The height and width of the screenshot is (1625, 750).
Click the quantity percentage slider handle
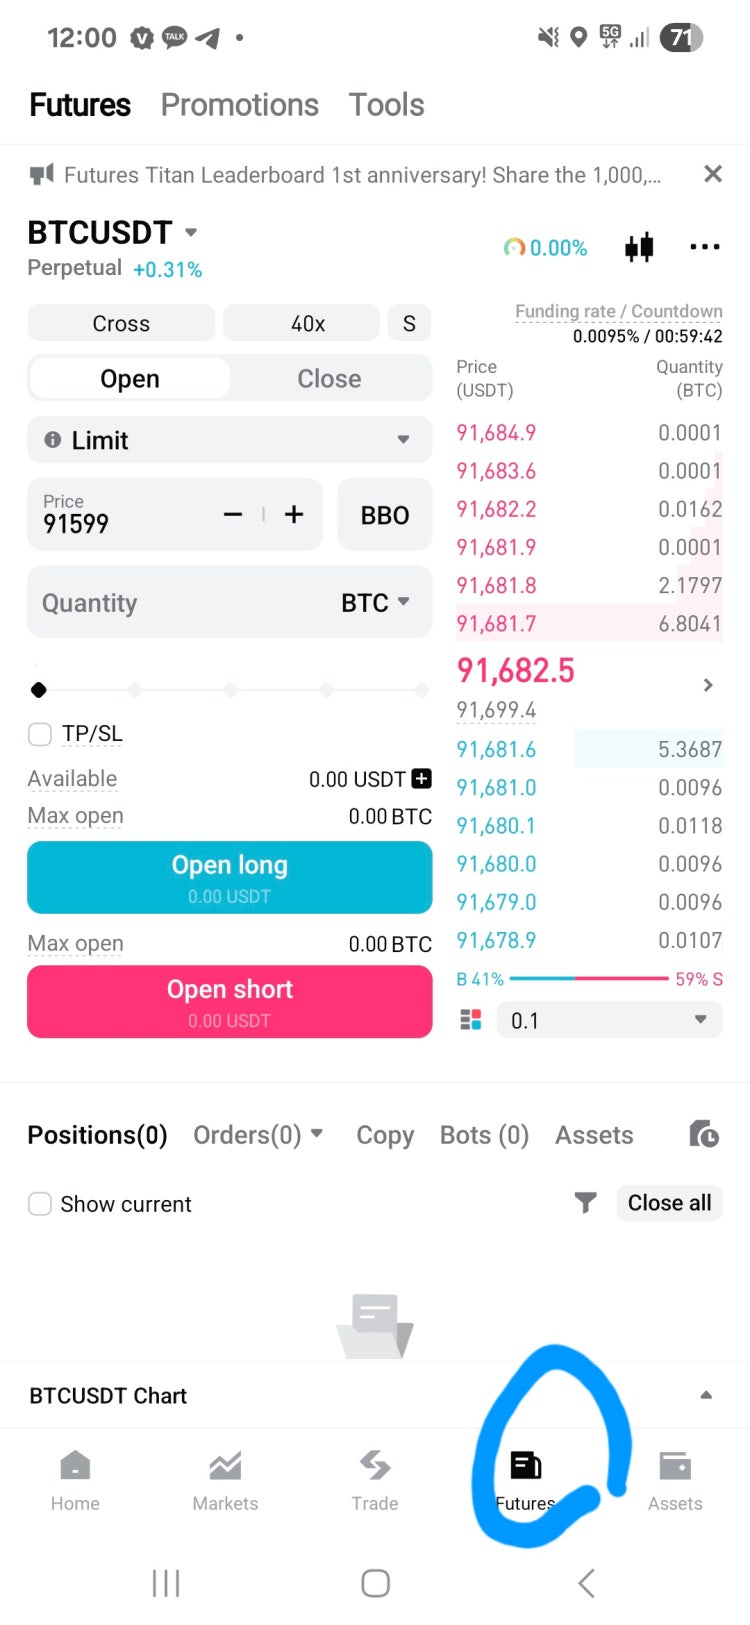[x=39, y=690]
